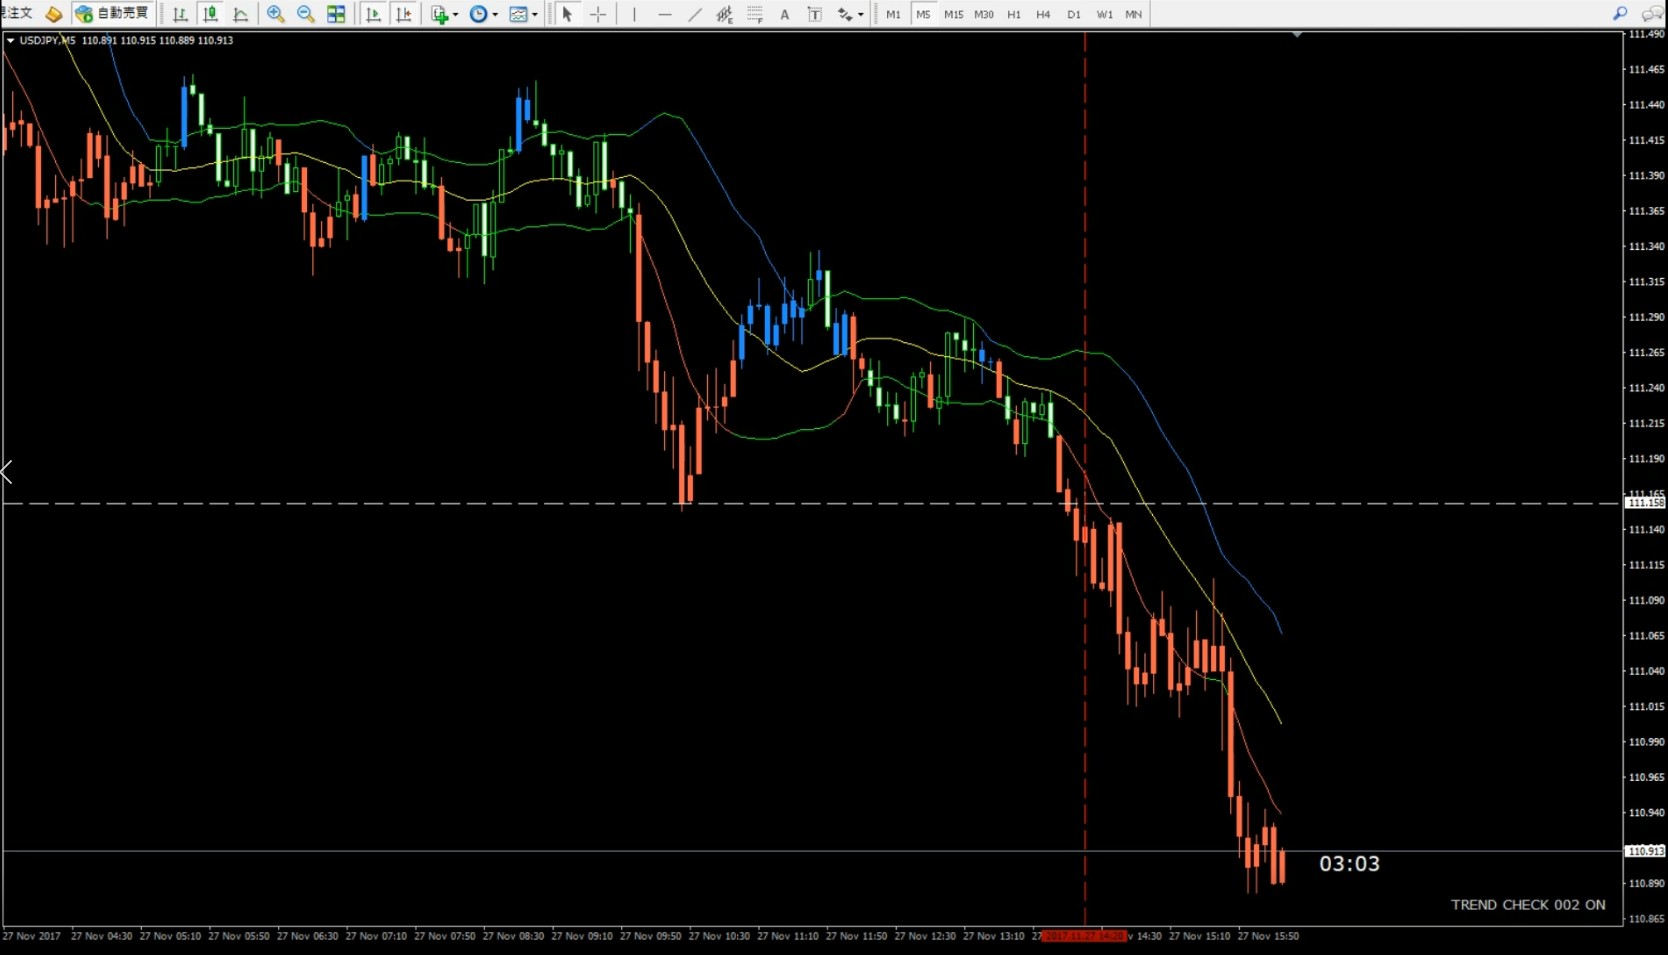Image resolution: width=1668 pixels, height=955 pixels.
Task: Select the Fibonacci retracement tool
Action: coord(755,14)
